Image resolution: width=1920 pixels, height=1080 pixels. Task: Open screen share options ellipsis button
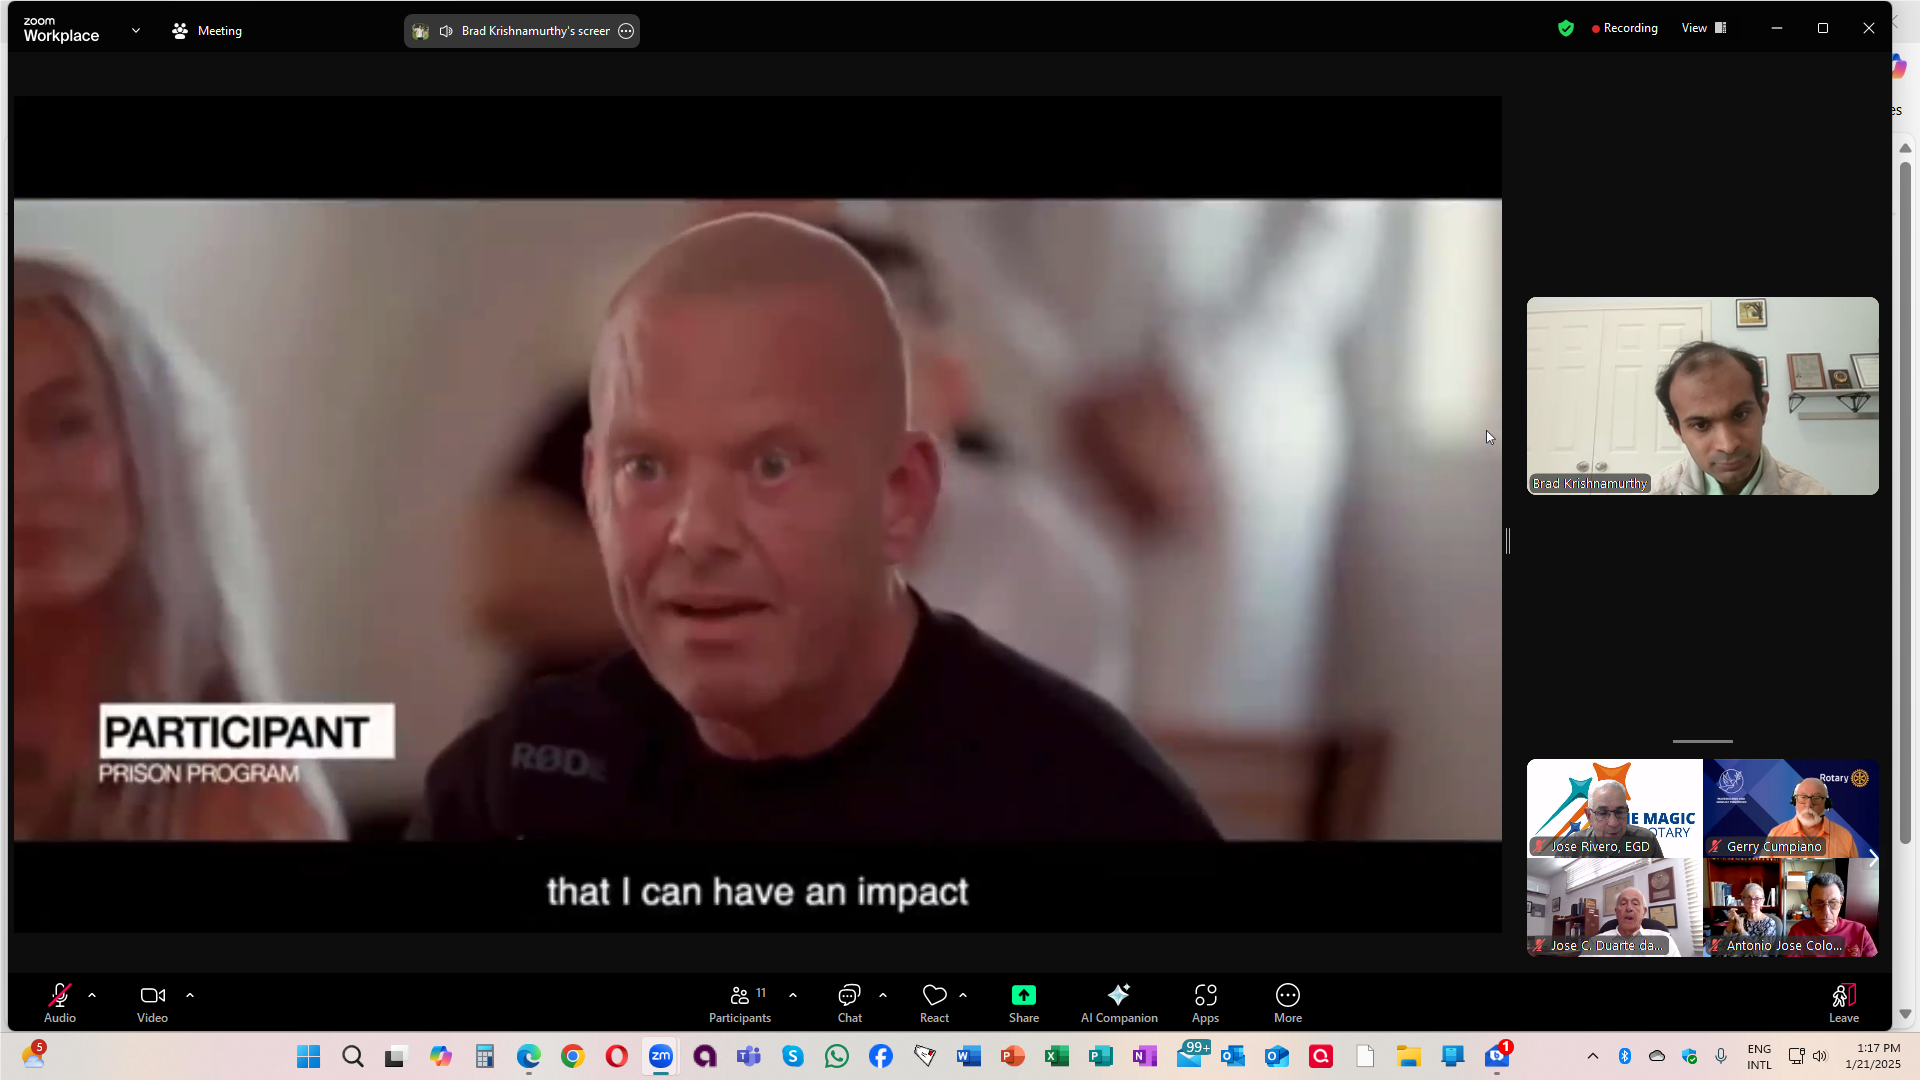(x=626, y=31)
